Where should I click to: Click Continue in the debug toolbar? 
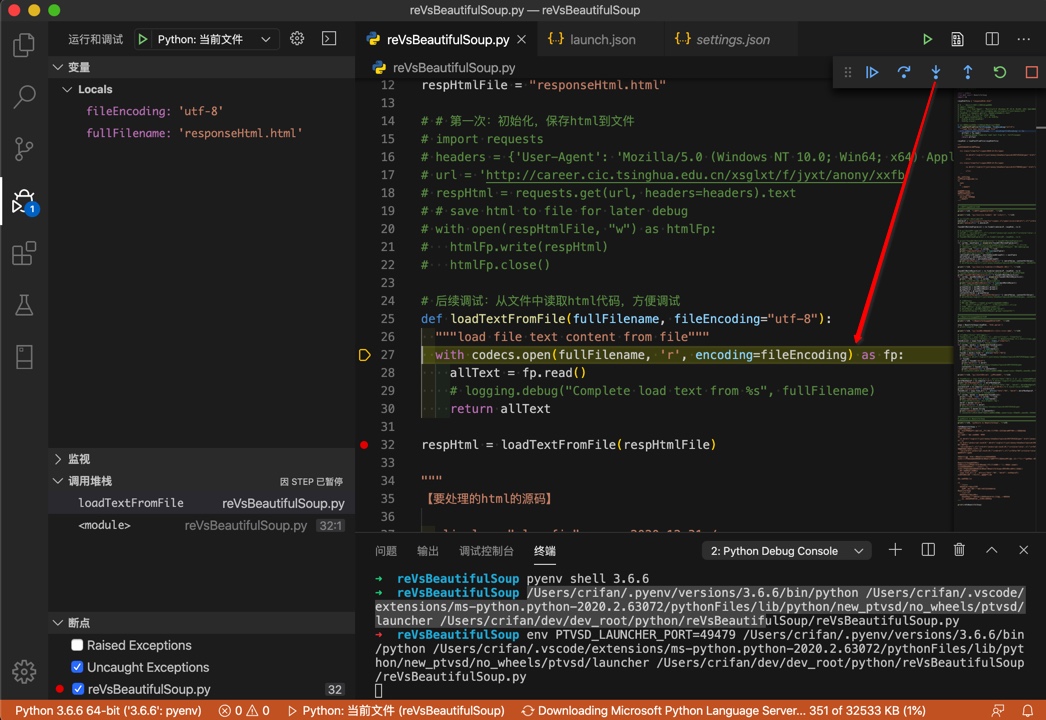(872, 72)
